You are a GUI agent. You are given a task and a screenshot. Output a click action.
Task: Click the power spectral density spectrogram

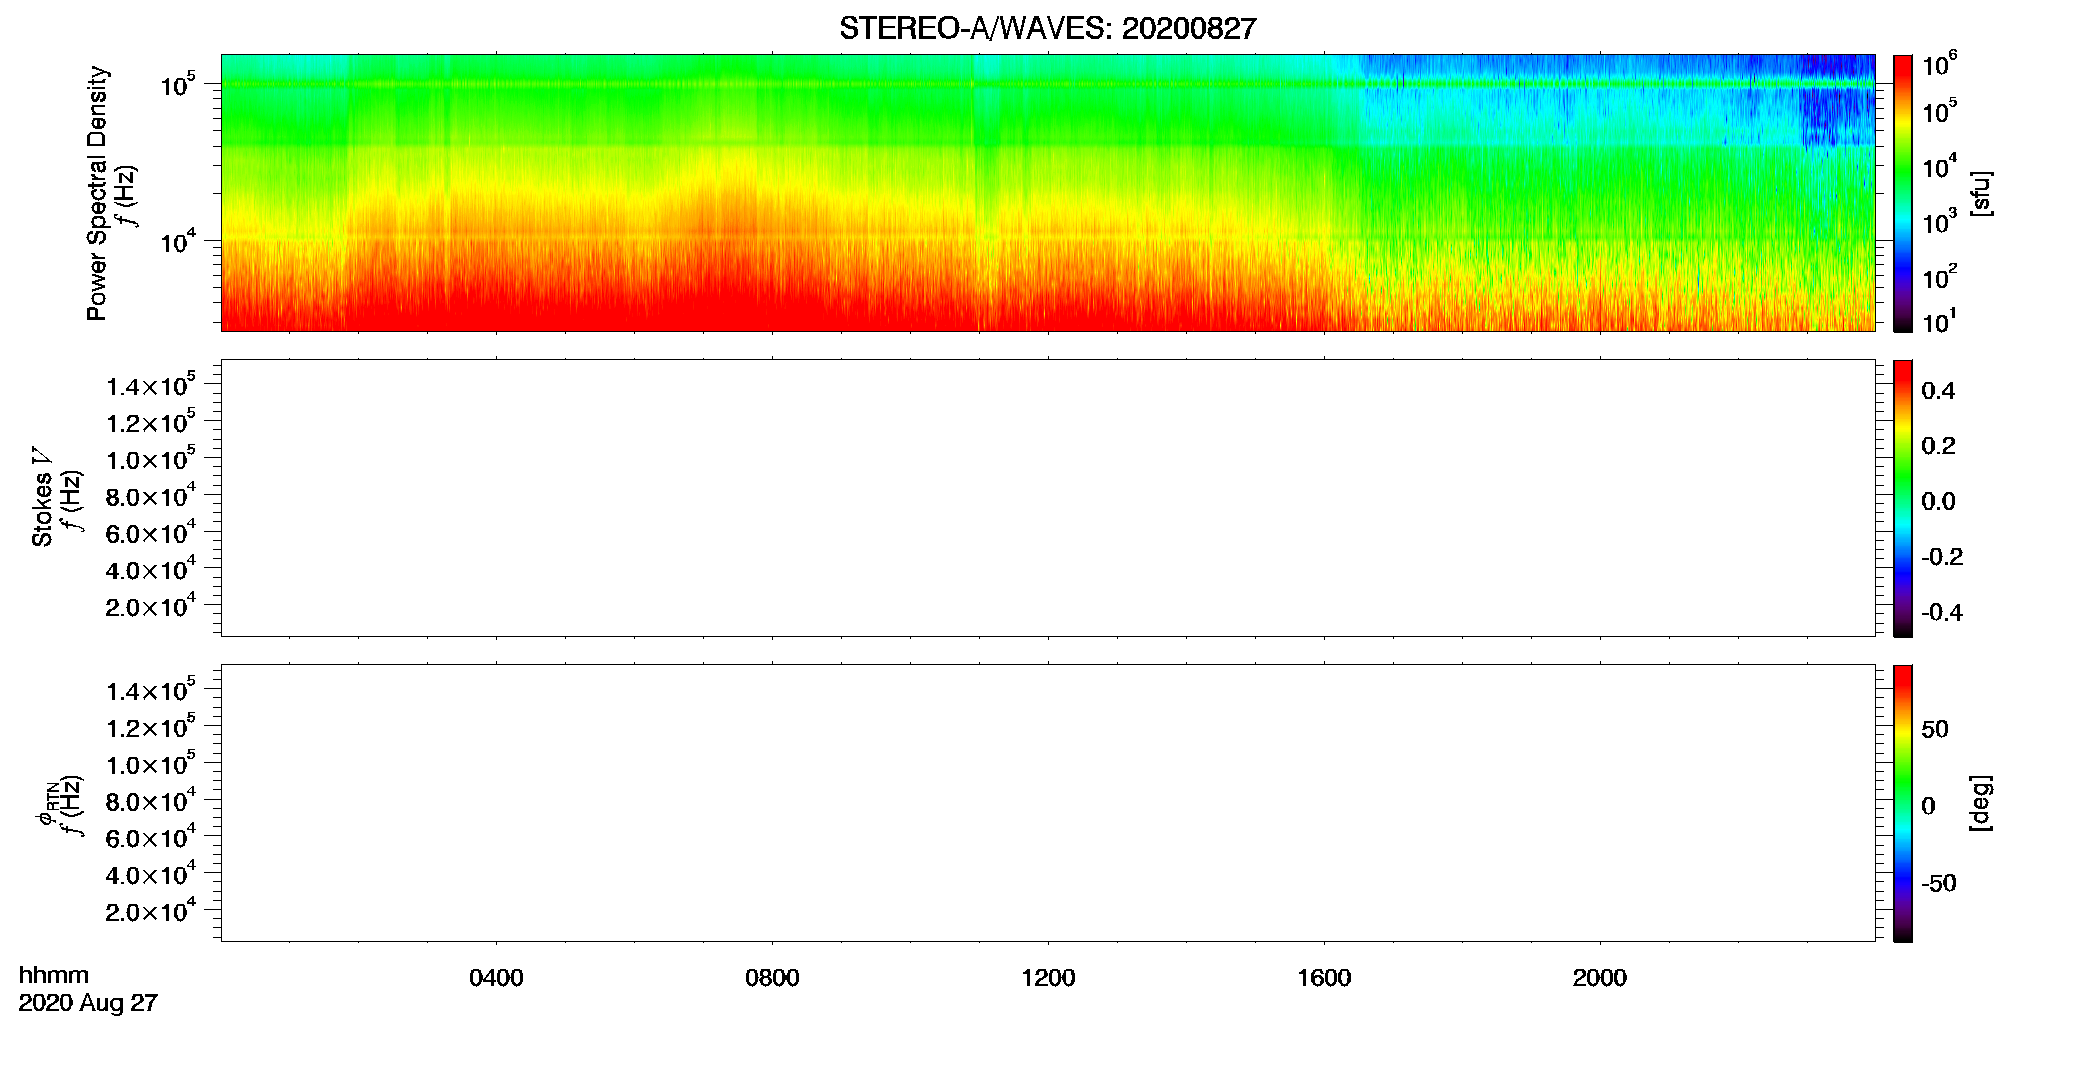tap(1048, 193)
